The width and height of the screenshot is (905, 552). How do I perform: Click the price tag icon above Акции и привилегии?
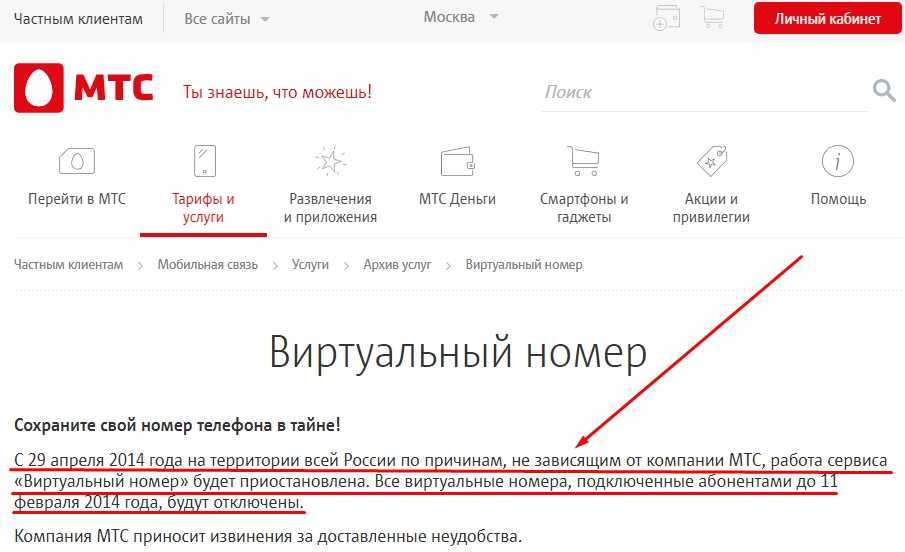[712, 161]
